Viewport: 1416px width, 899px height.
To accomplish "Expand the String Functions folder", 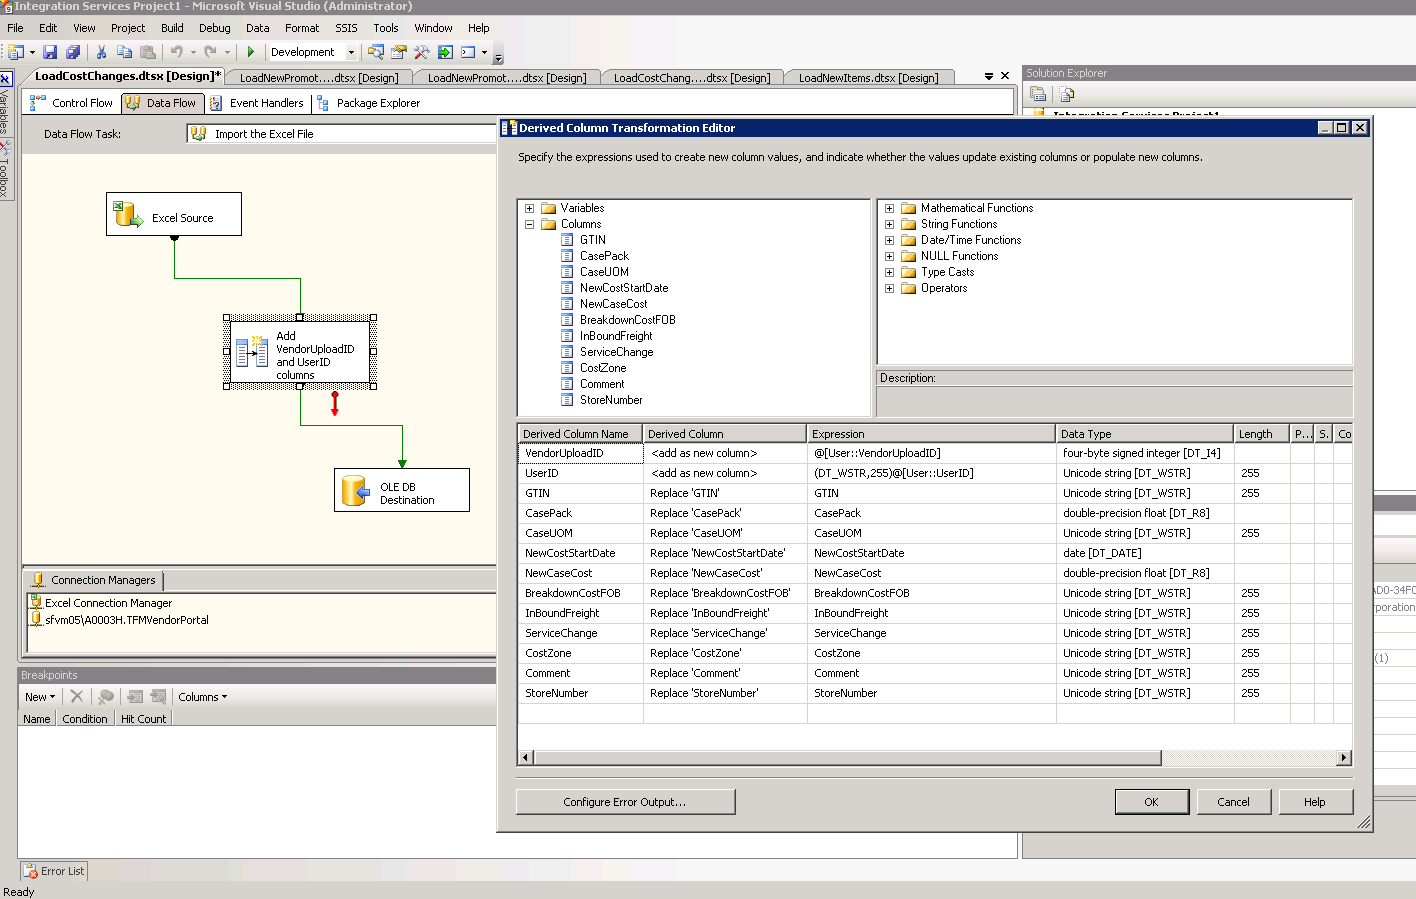I will (x=890, y=224).
